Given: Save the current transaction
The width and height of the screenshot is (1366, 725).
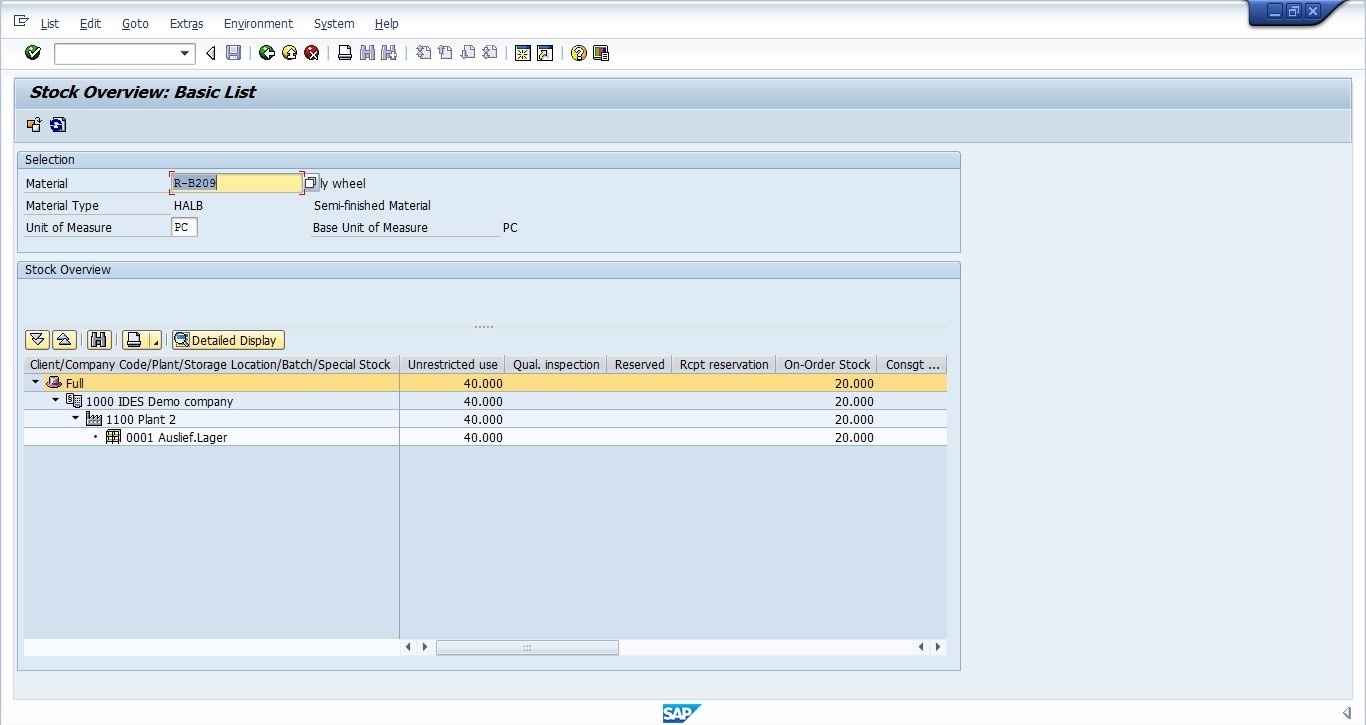Looking at the screenshot, I should coord(233,52).
